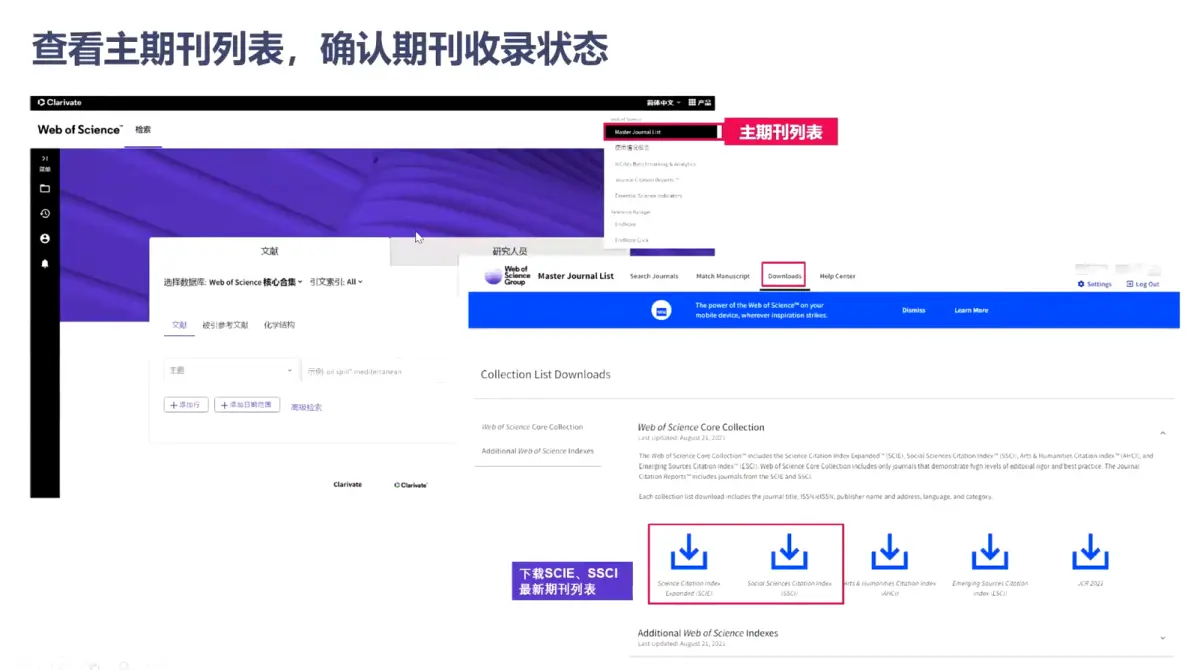The width and height of the screenshot is (1200, 670).
Task: Download the Social Sciences Citation Index list
Action: click(x=789, y=552)
